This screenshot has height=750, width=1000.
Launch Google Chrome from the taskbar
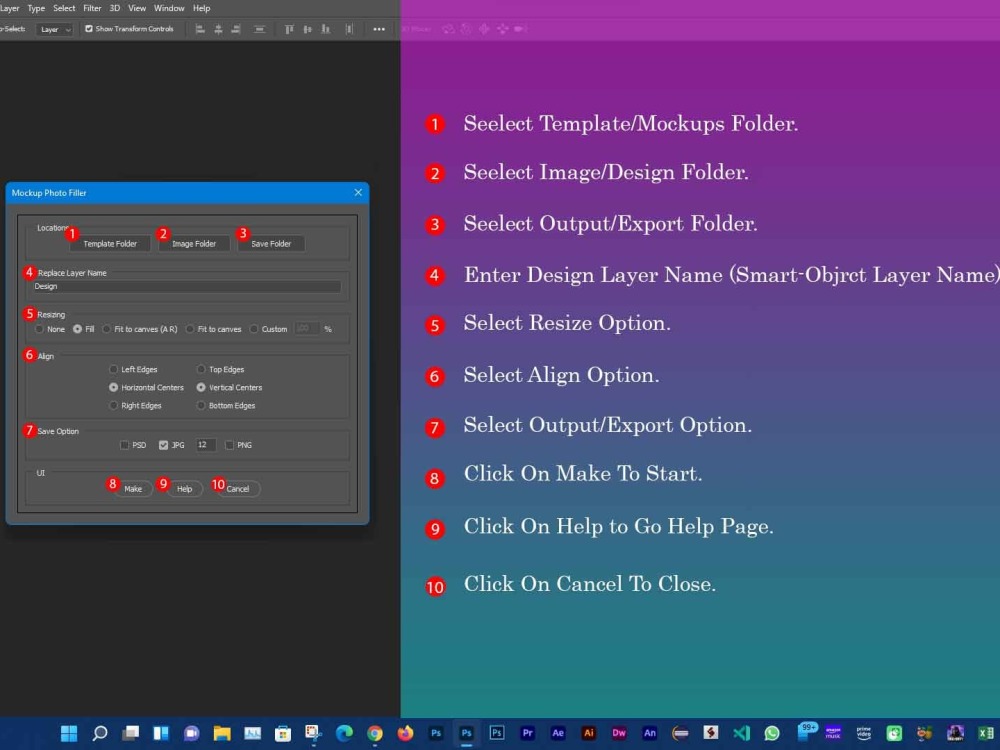click(375, 733)
